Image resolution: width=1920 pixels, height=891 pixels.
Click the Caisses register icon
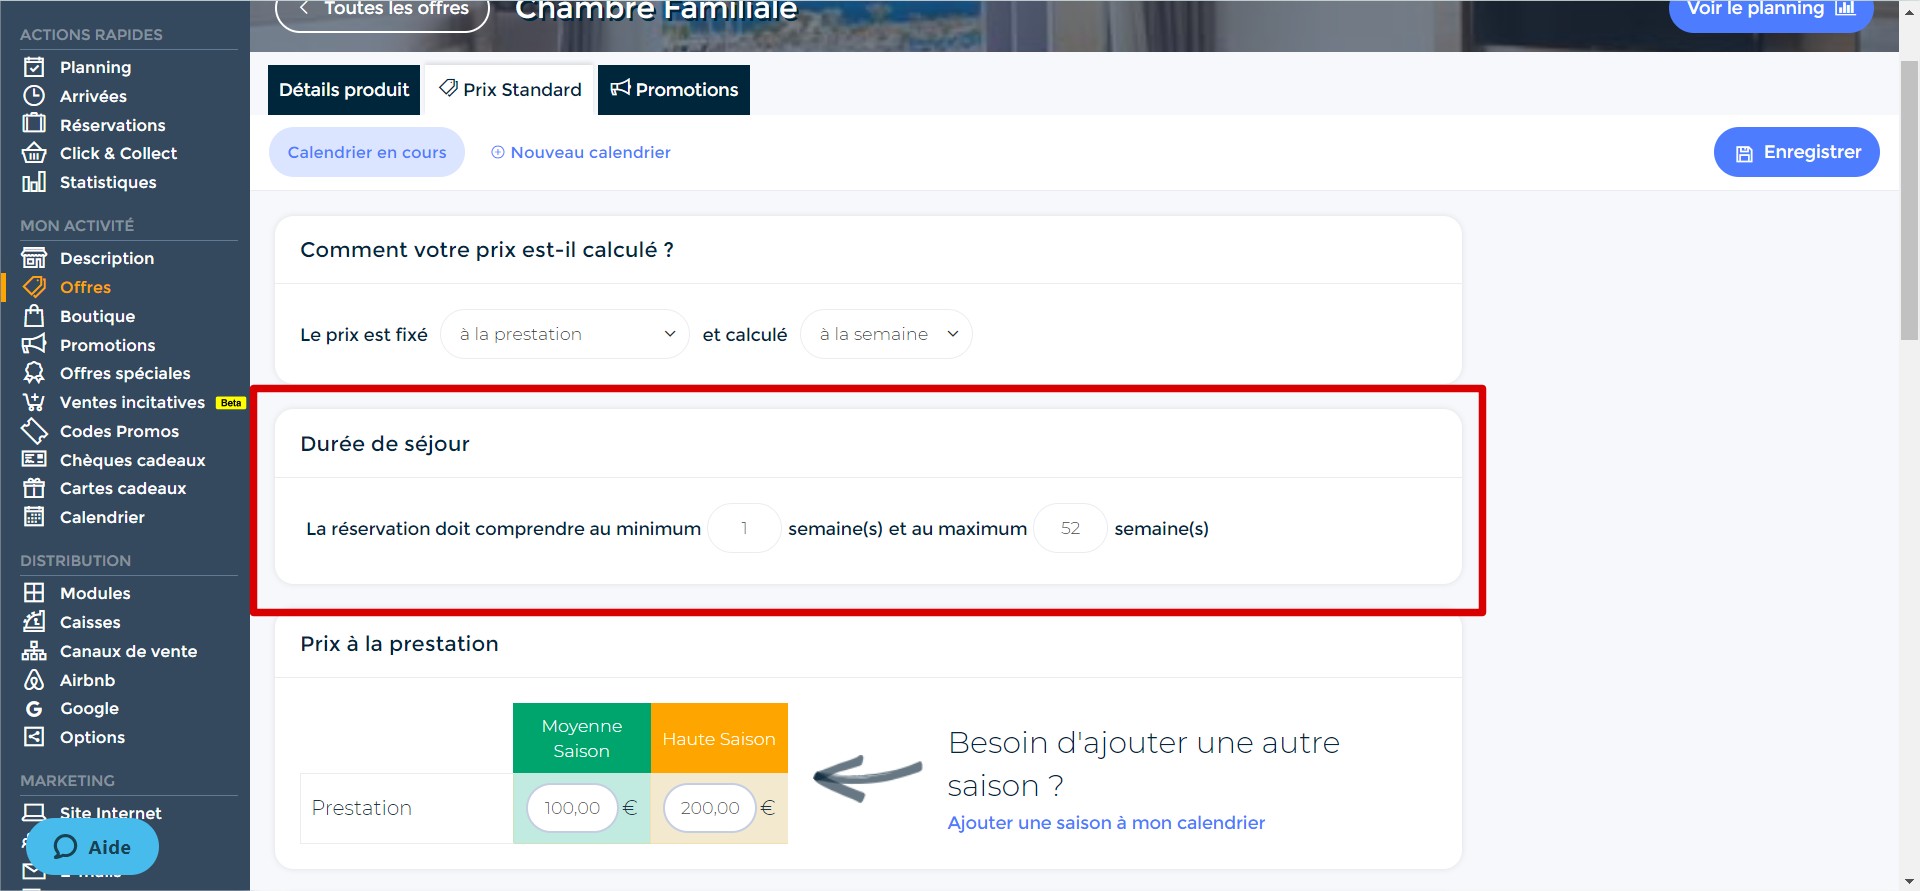point(34,622)
